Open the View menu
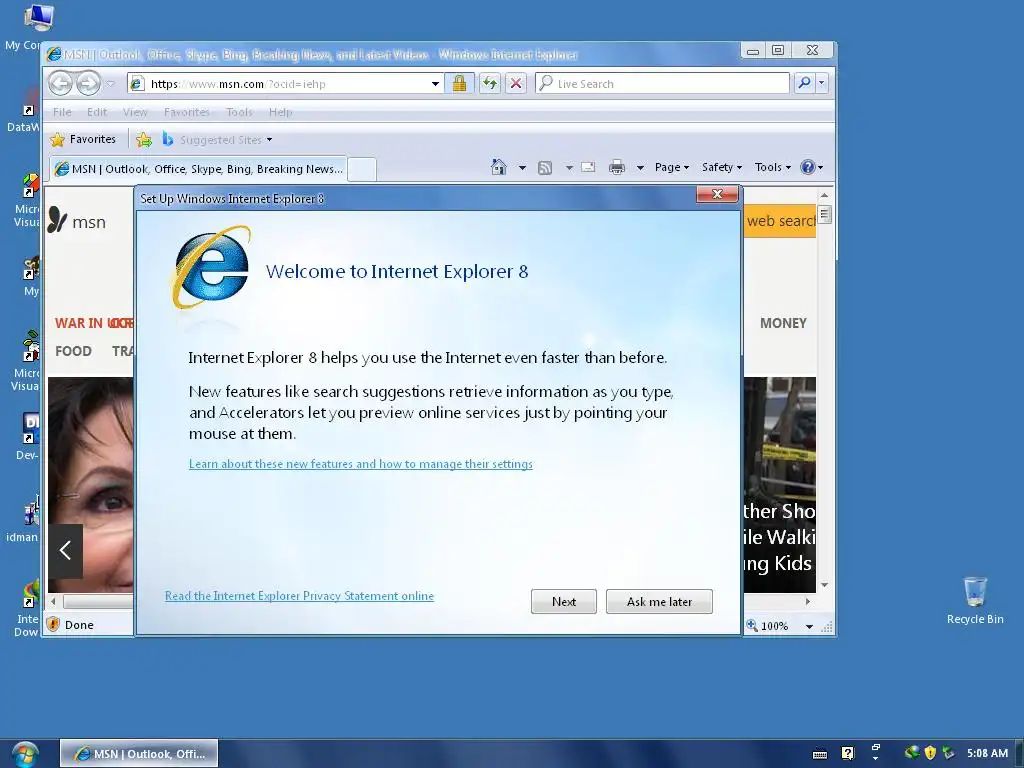1024x768 pixels. click(135, 112)
